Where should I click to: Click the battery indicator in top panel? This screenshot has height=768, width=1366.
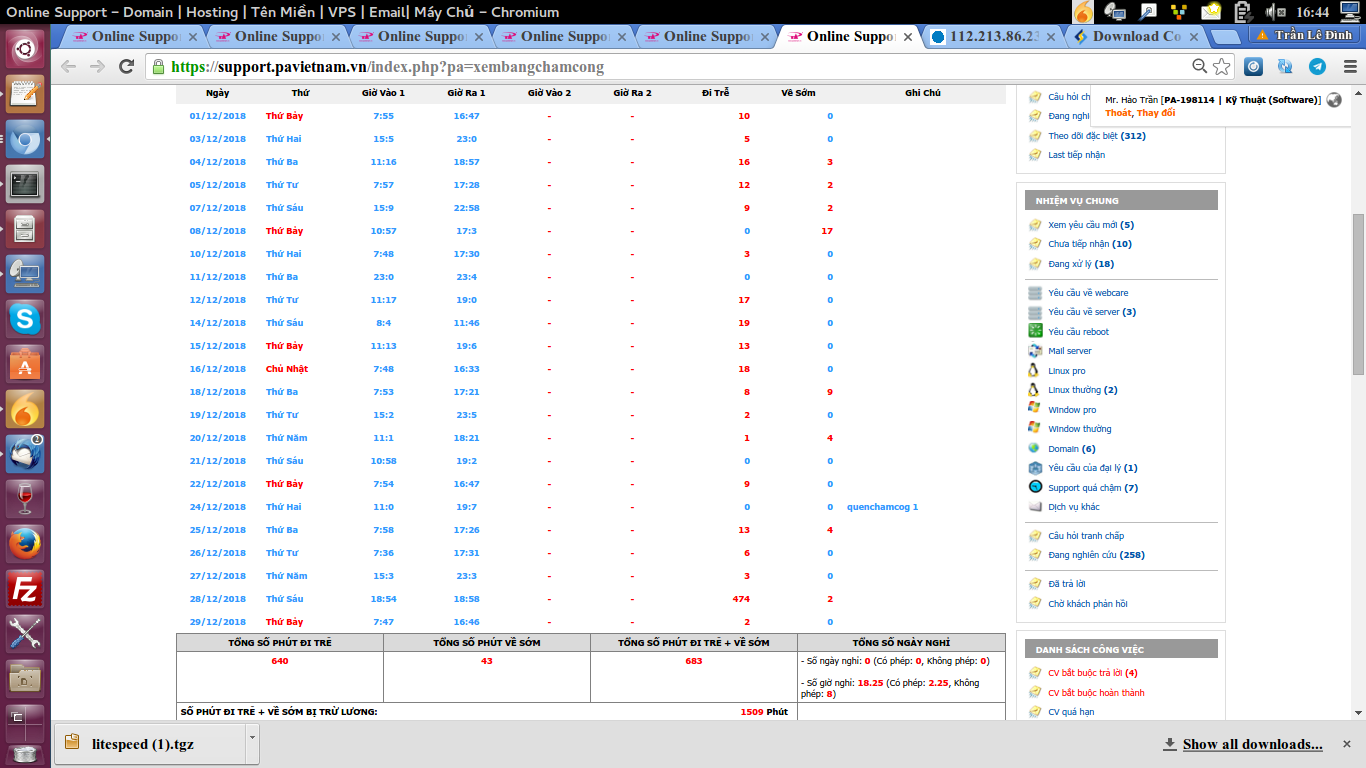click(1244, 12)
